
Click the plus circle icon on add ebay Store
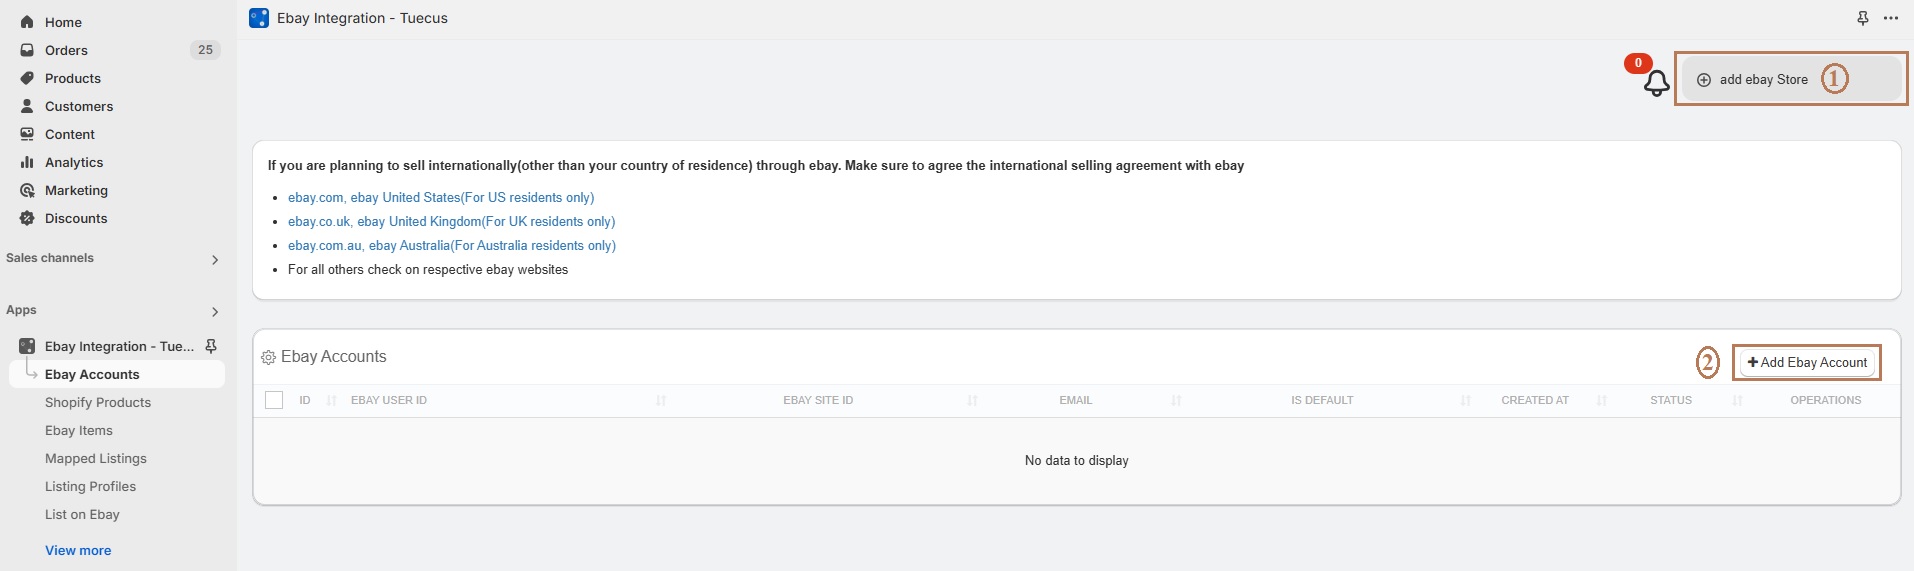tap(1704, 80)
